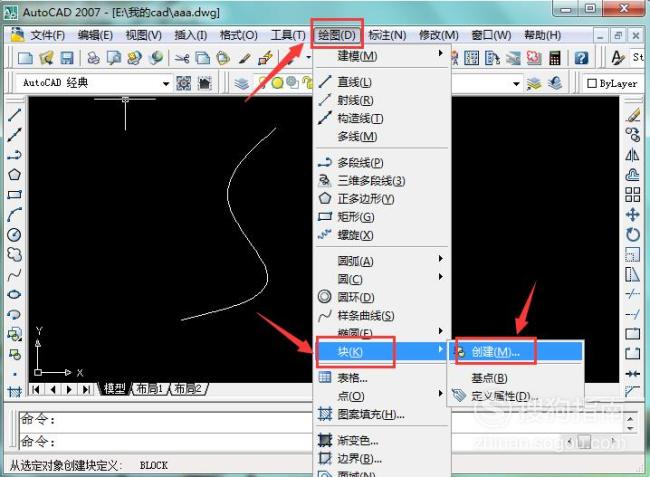Viewport: 650px width, 477px height.
Task: Click the Make Block tool icon
Action: (x=15, y=354)
